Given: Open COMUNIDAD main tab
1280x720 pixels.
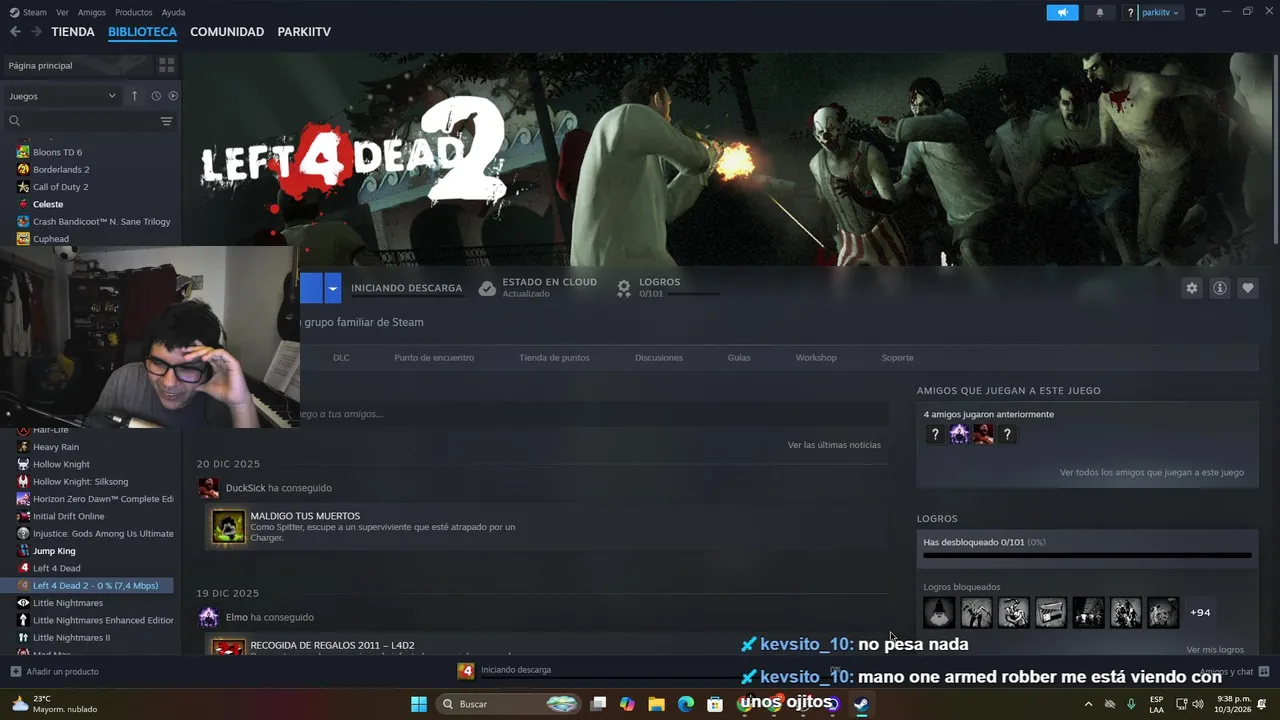Looking at the screenshot, I should point(227,32).
